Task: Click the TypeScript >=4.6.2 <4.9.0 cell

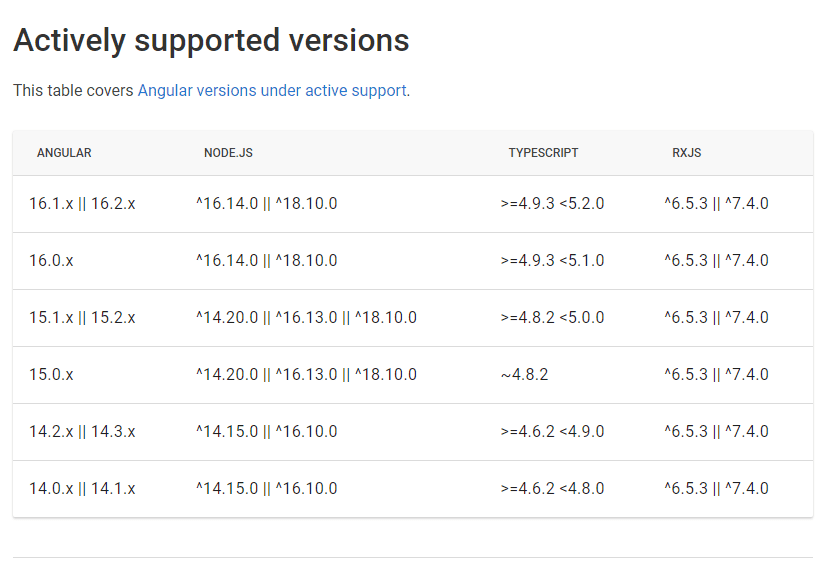Action: 552,432
